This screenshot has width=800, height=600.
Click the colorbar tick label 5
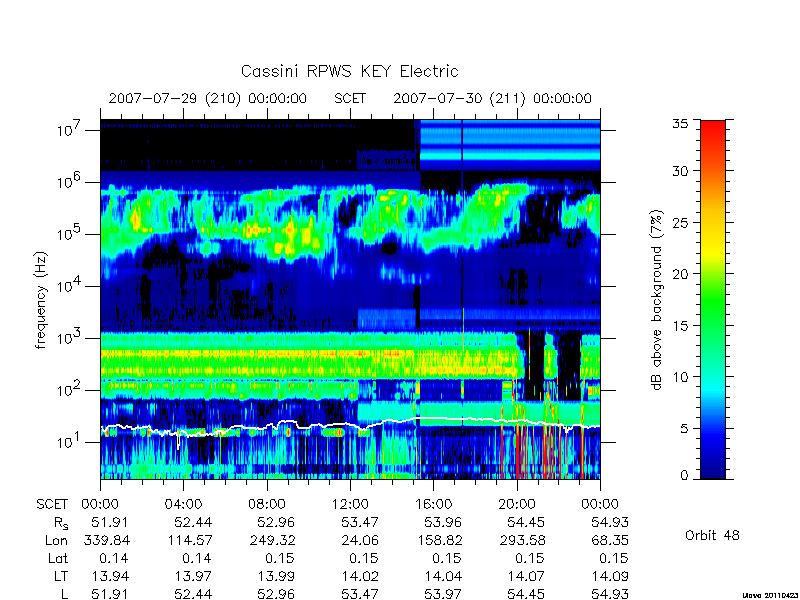[683, 429]
